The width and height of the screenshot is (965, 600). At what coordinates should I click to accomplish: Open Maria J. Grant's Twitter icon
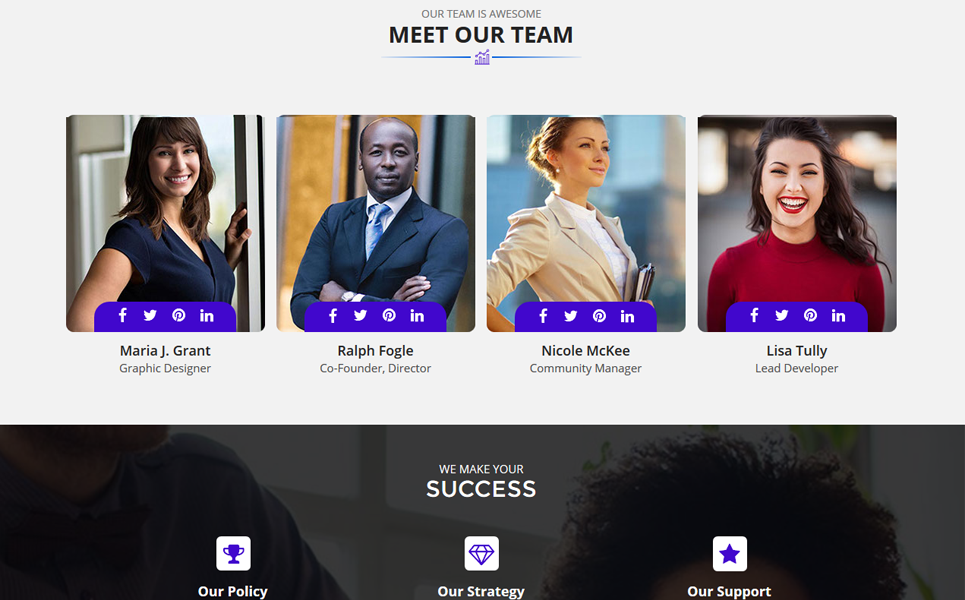(150, 316)
